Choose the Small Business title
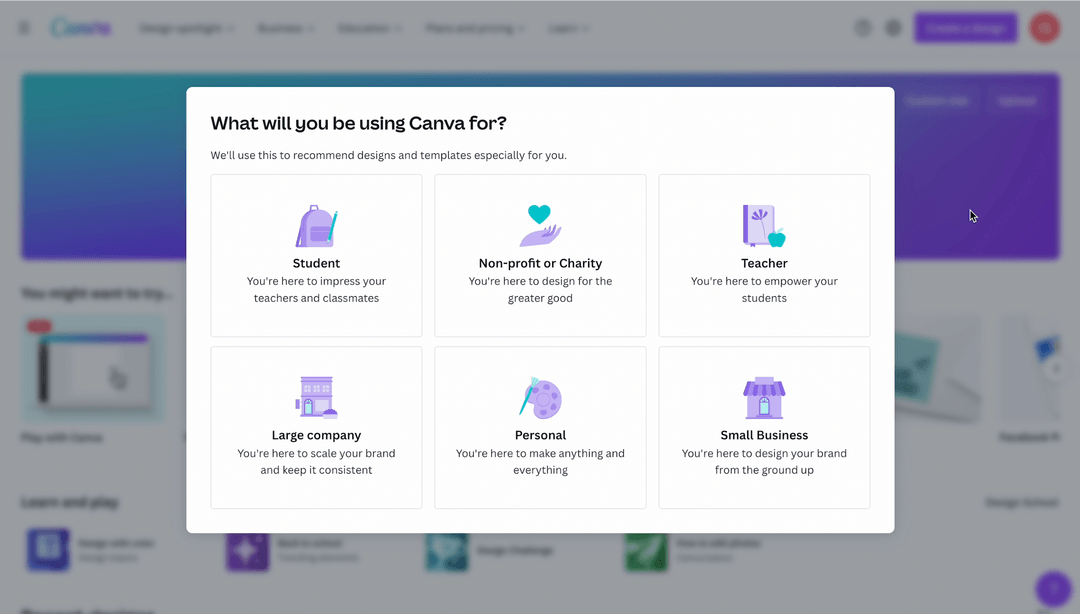Image resolution: width=1080 pixels, height=614 pixels. tap(764, 436)
